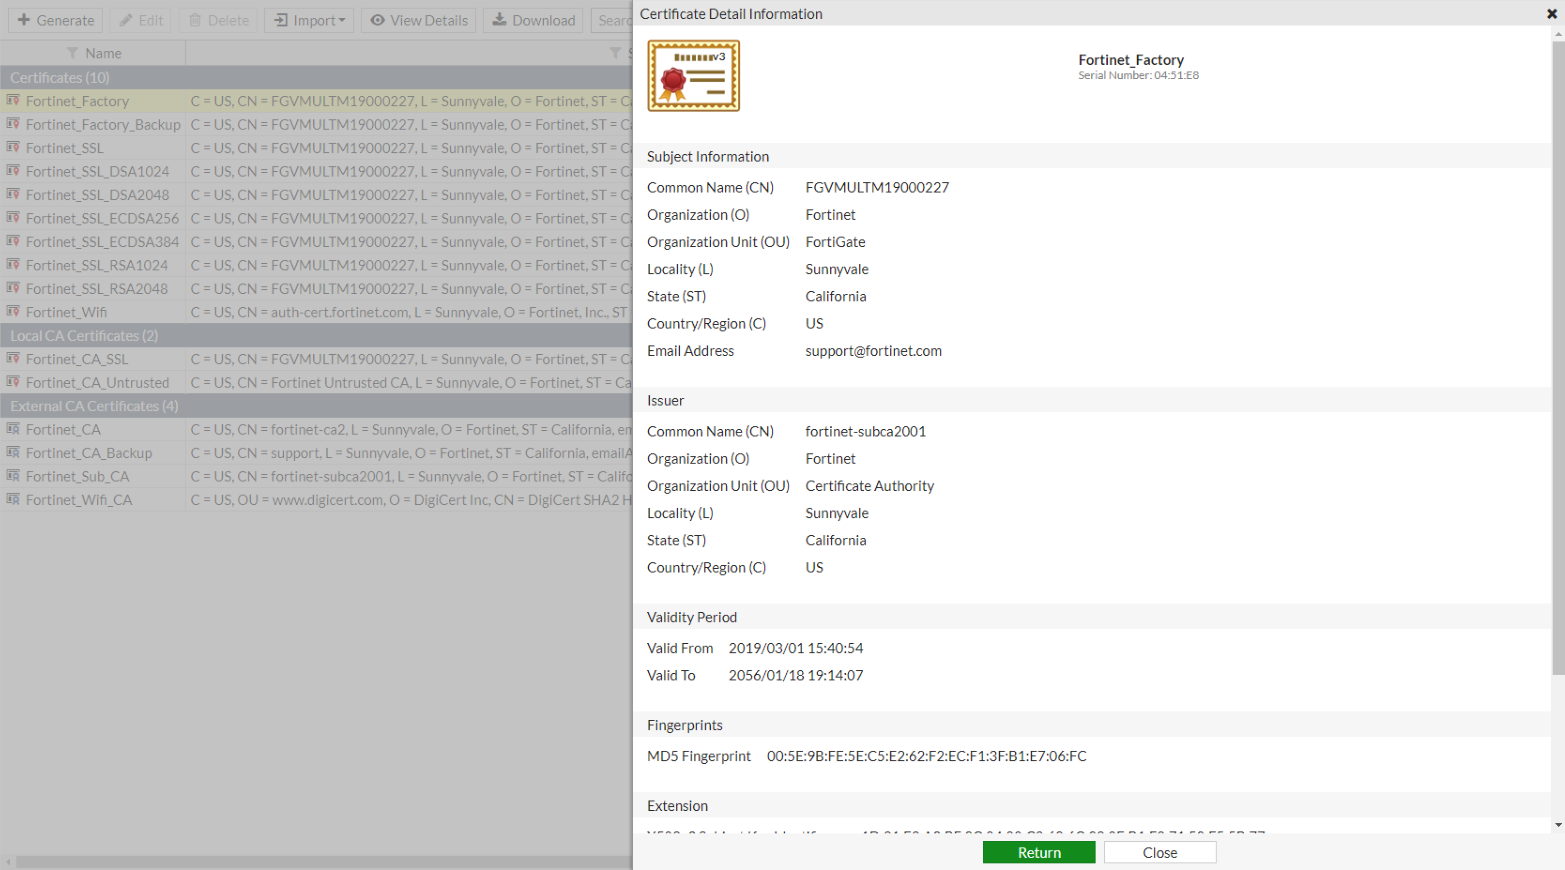This screenshot has width=1565, height=870.
Task: Select the Fortinet_SSL certificate row
Action: pos(316,148)
